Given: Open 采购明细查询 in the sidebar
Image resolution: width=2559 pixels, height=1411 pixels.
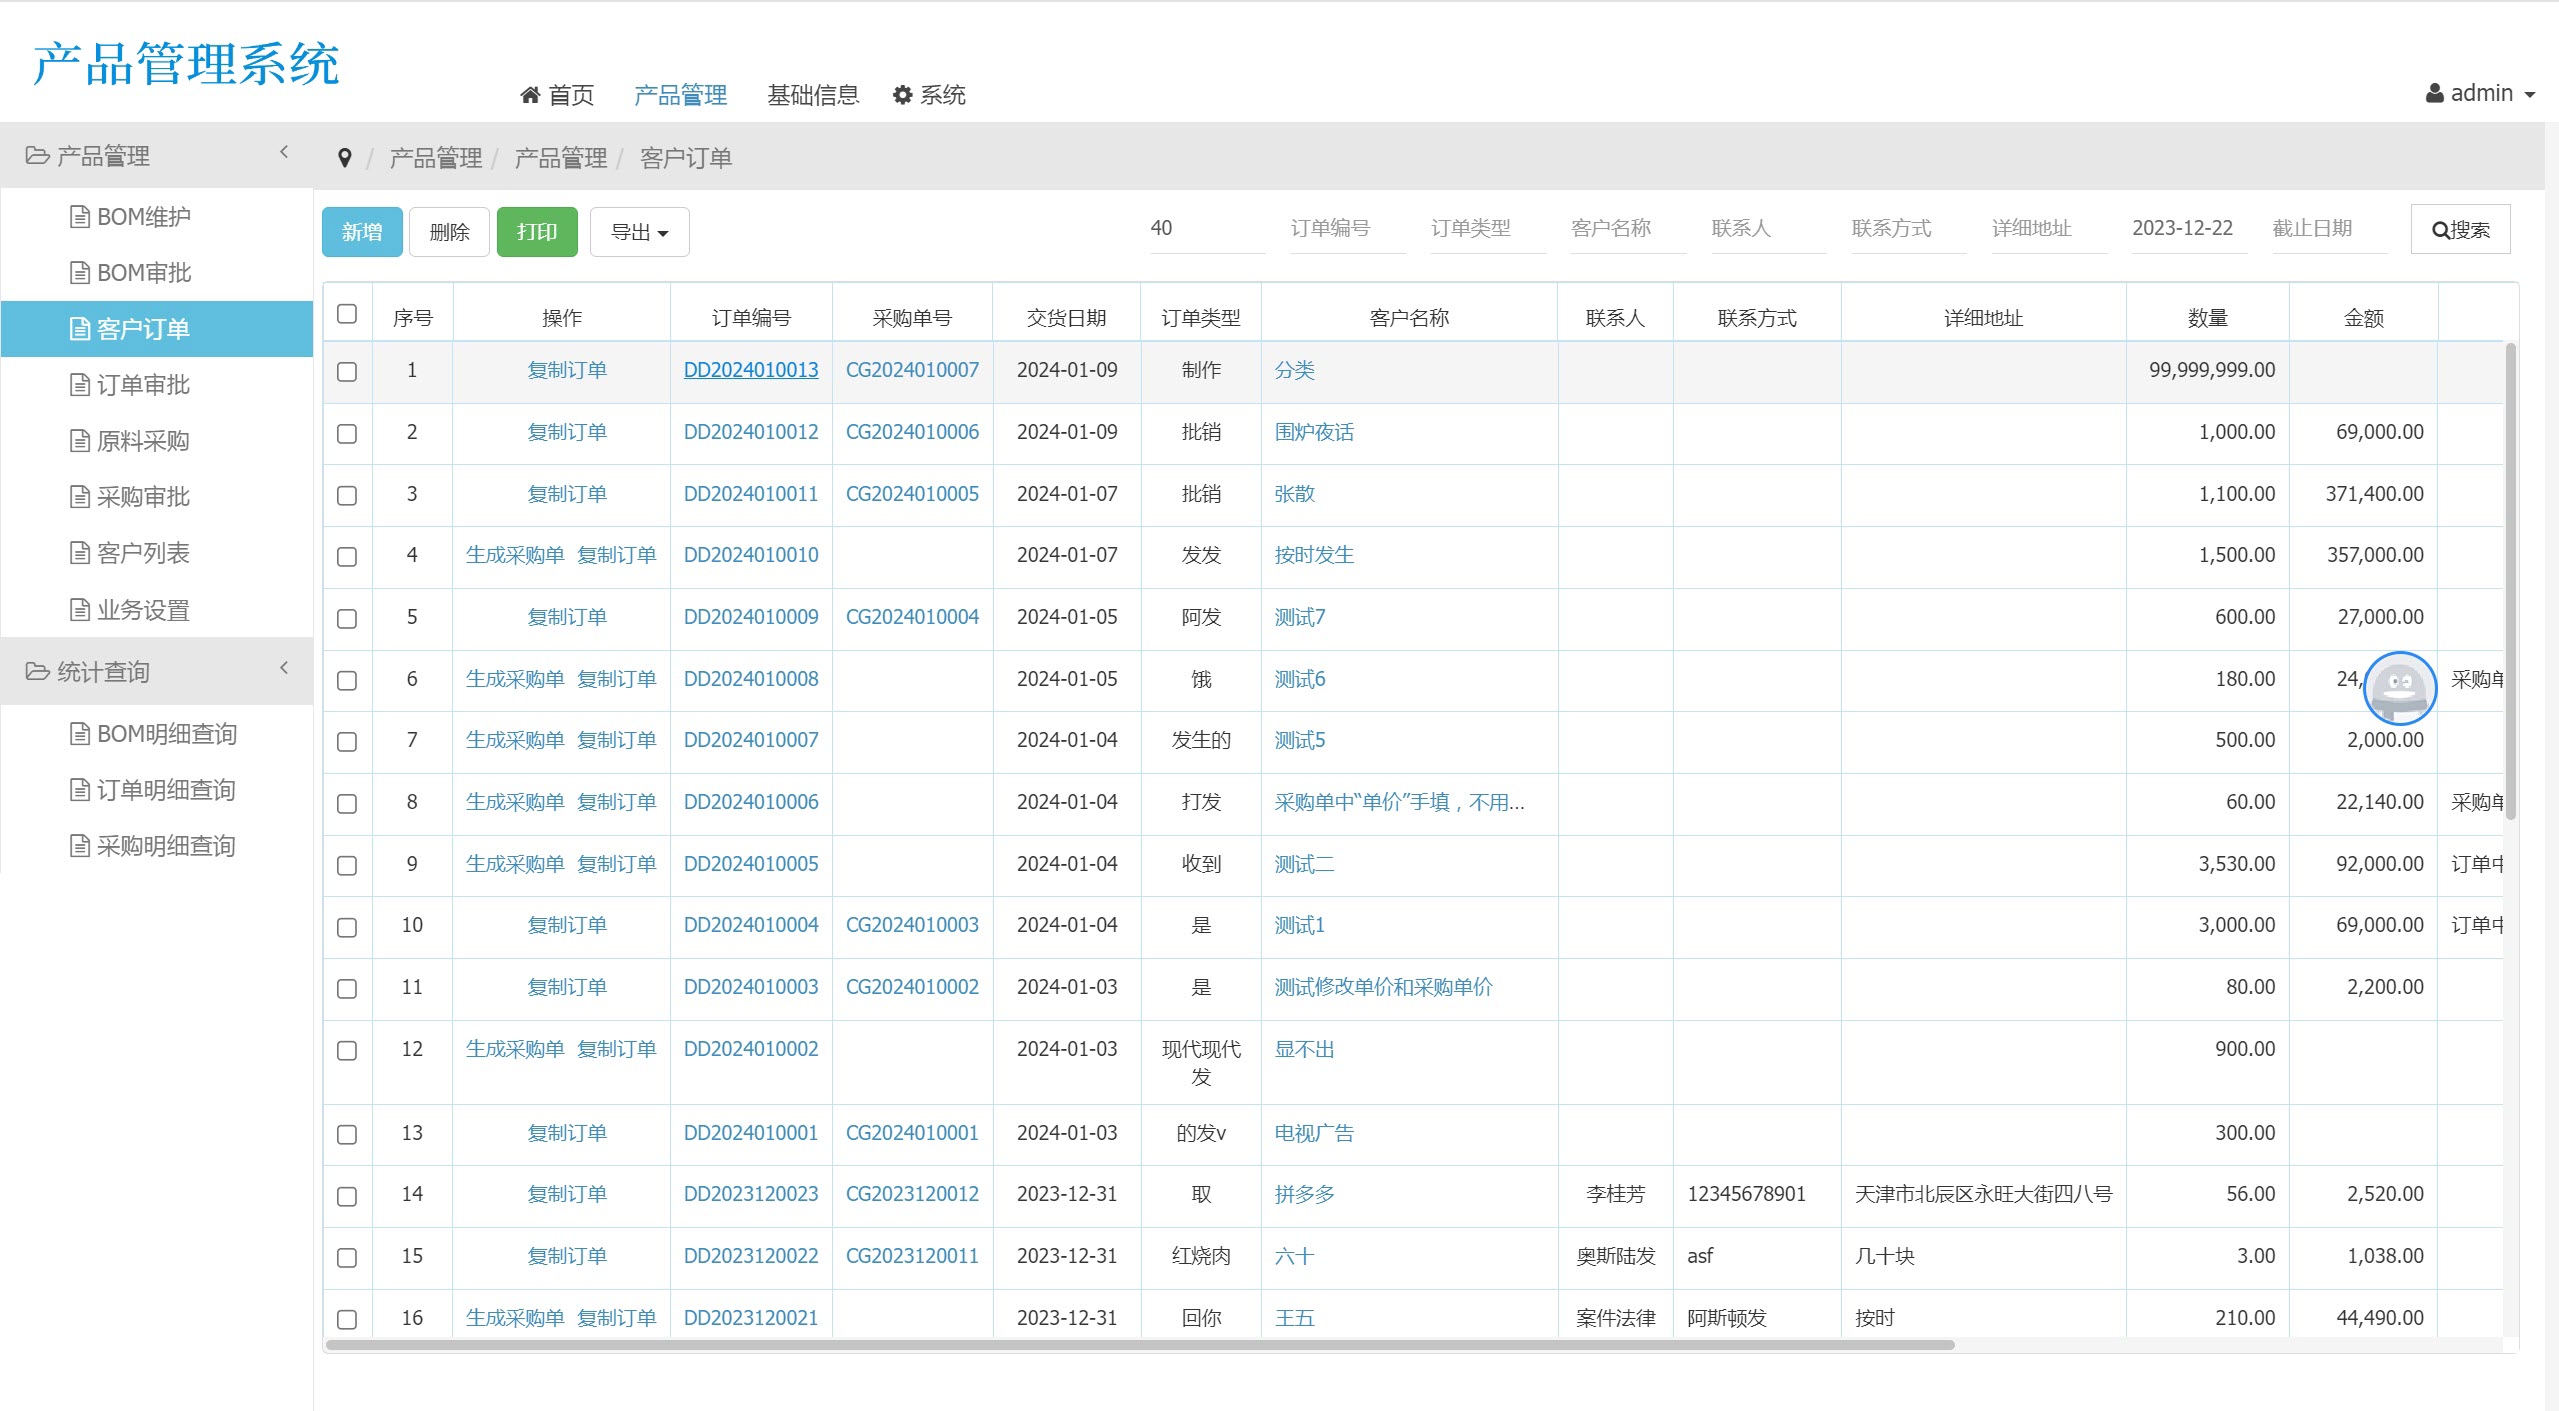Looking at the screenshot, I should (x=157, y=846).
